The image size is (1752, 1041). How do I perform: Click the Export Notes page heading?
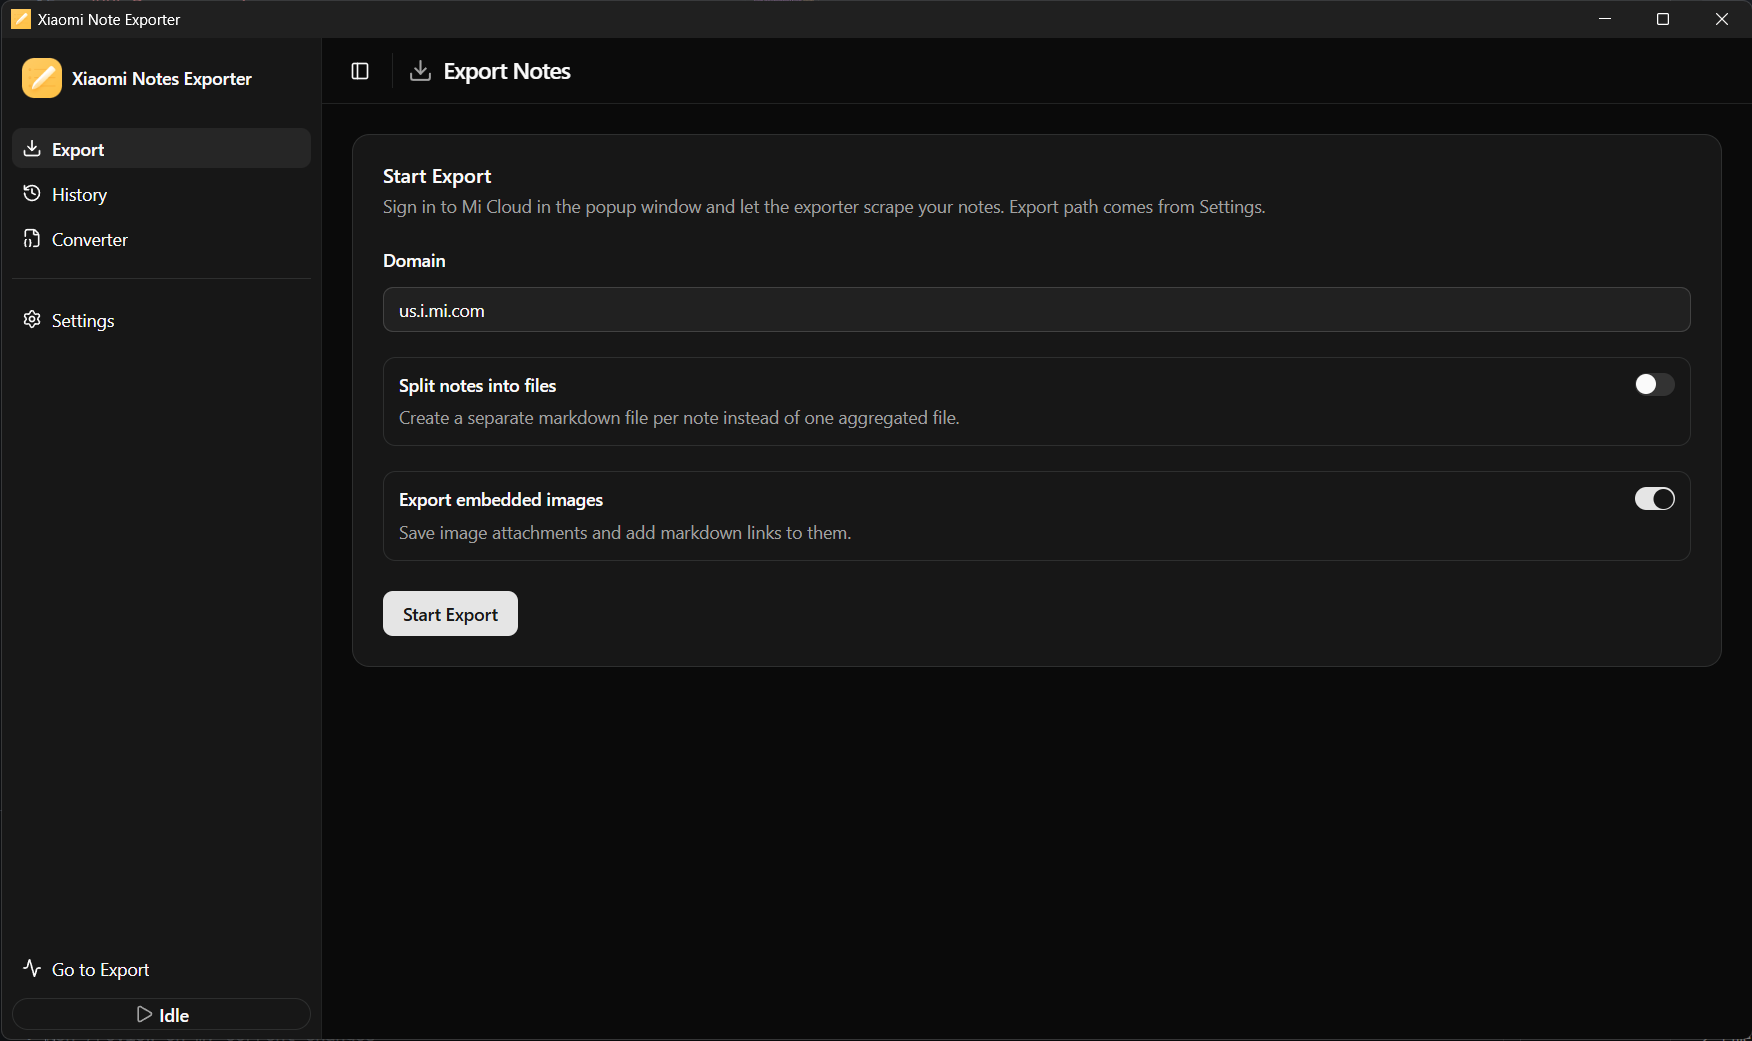(507, 71)
